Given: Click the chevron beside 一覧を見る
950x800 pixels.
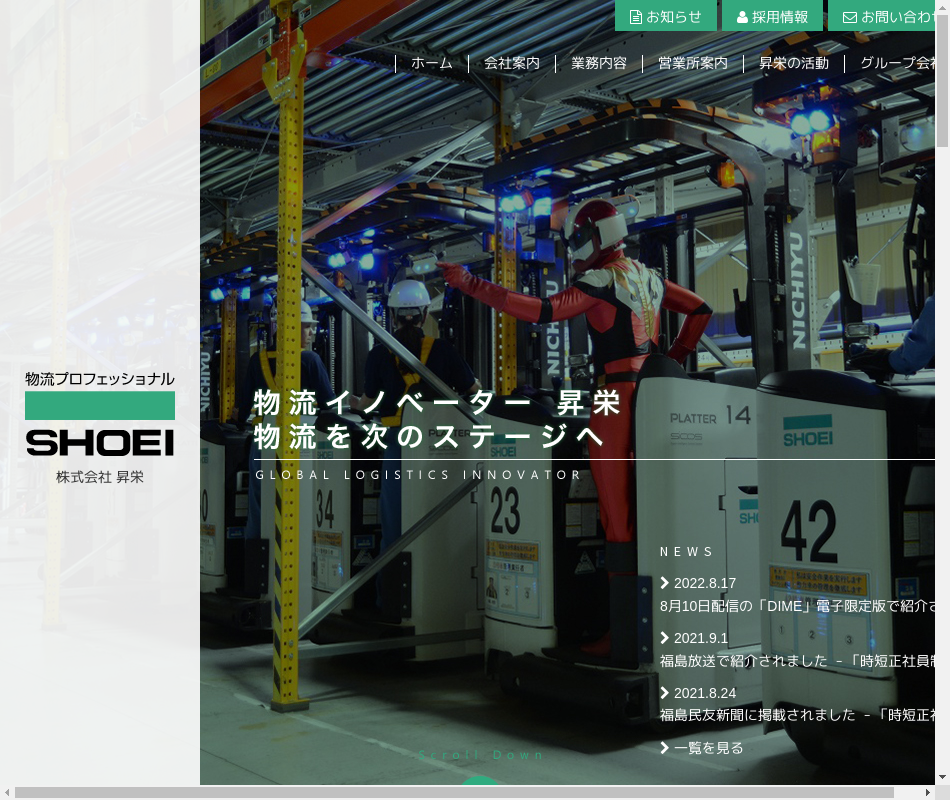Looking at the screenshot, I should pyautogui.click(x=665, y=748).
